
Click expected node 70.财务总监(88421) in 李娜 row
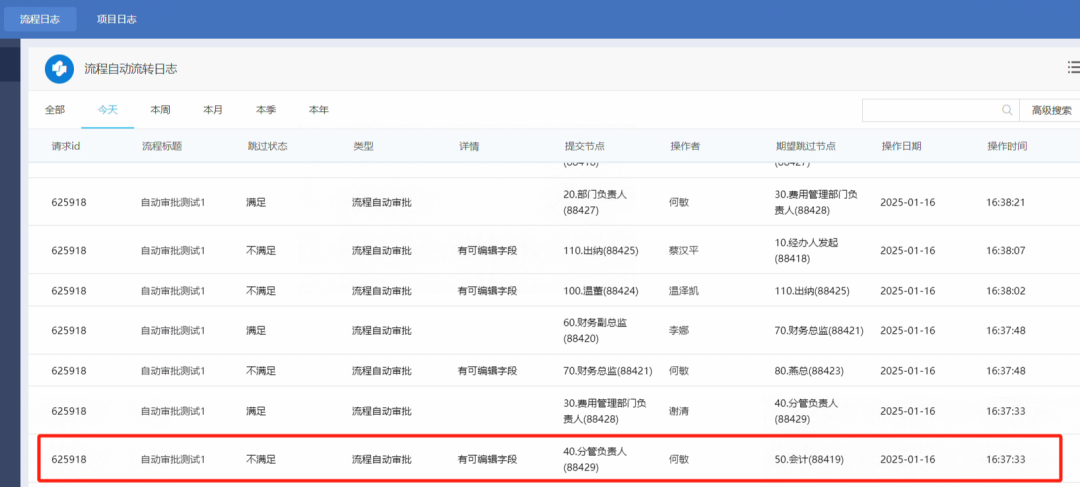click(819, 331)
